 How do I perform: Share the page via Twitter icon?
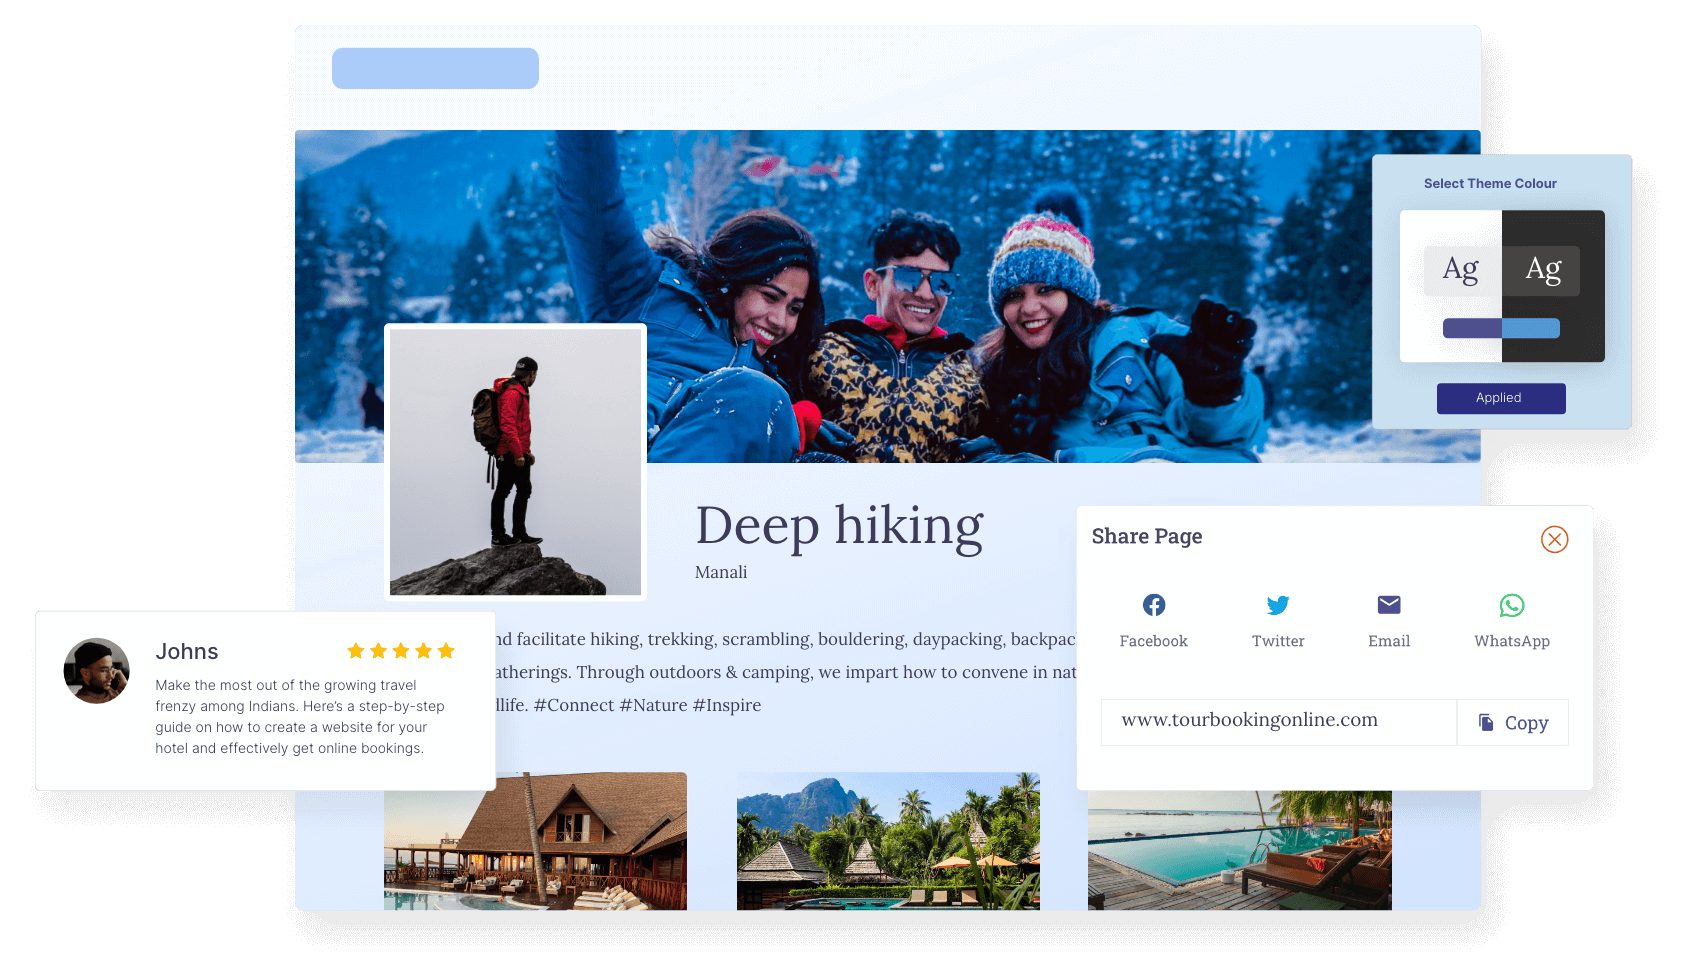tap(1277, 605)
